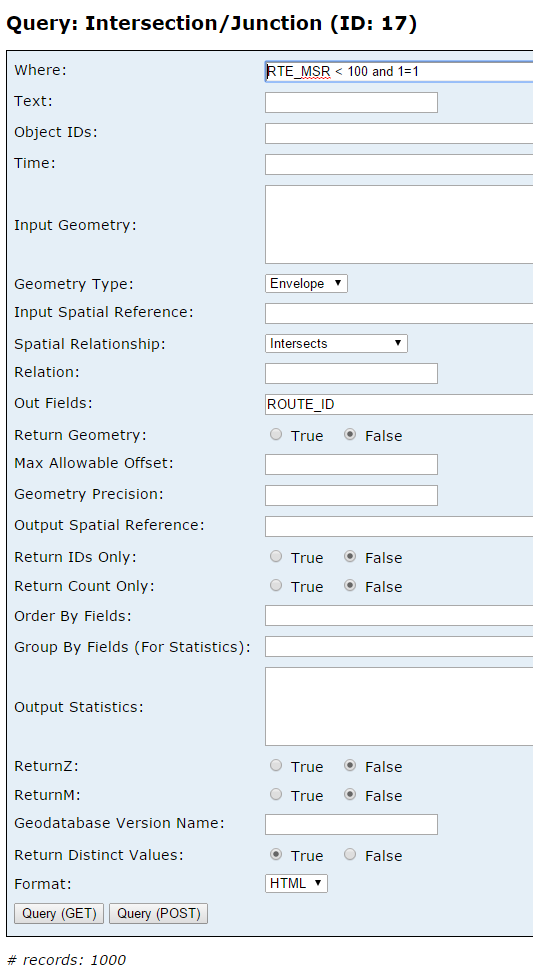The height and width of the screenshot is (965, 533).
Task: Focus the Text input field
Action: coord(351,102)
